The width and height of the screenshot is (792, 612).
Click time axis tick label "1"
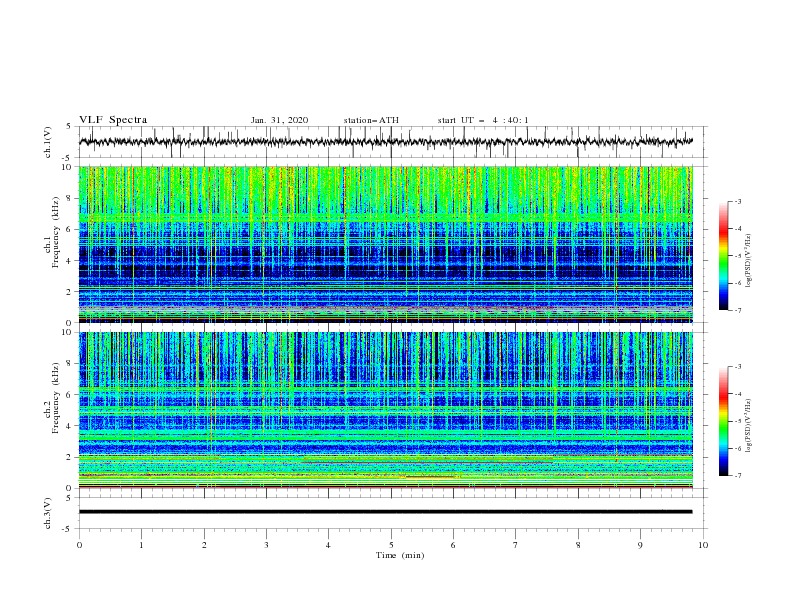point(141,545)
